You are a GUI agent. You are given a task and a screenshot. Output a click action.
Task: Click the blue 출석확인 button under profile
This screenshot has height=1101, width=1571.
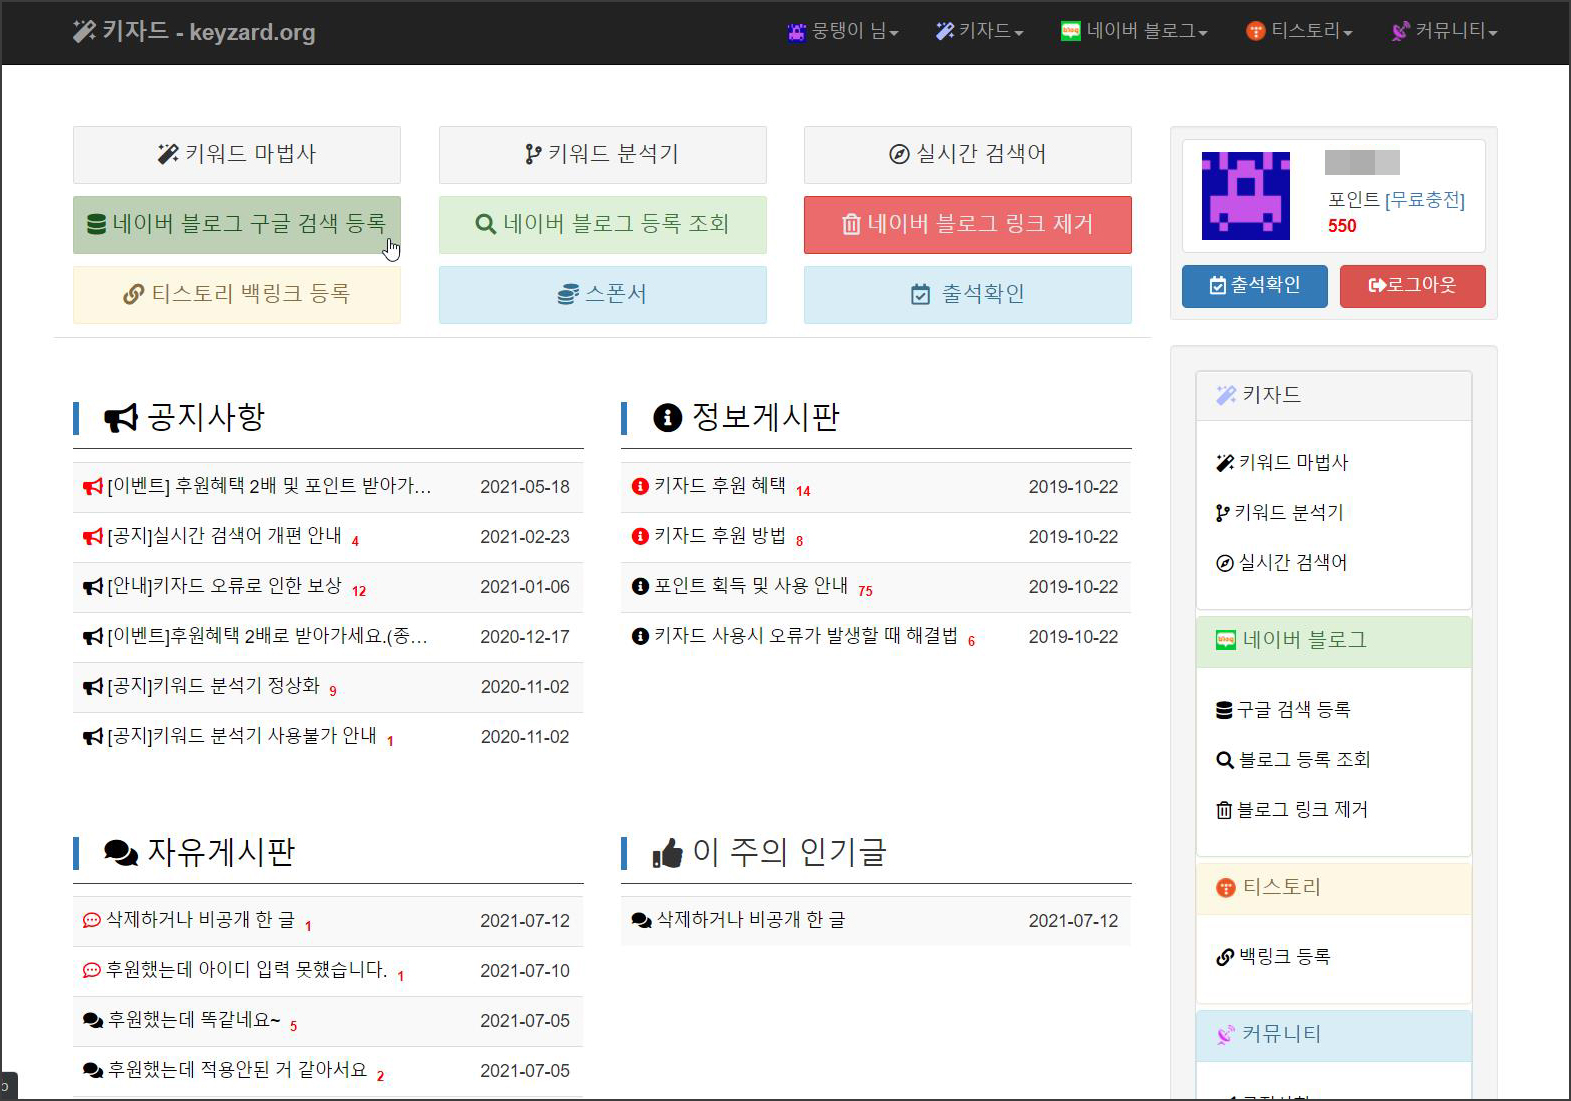pos(1255,286)
